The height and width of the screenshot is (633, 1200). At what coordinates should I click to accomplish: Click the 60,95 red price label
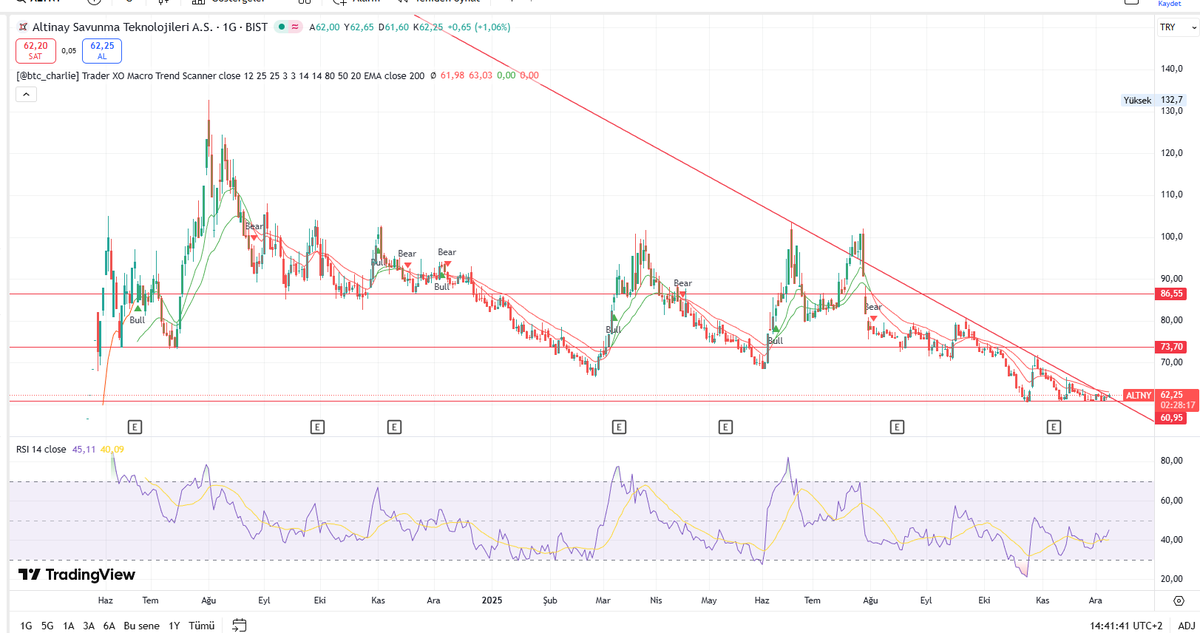click(1171, 418)
